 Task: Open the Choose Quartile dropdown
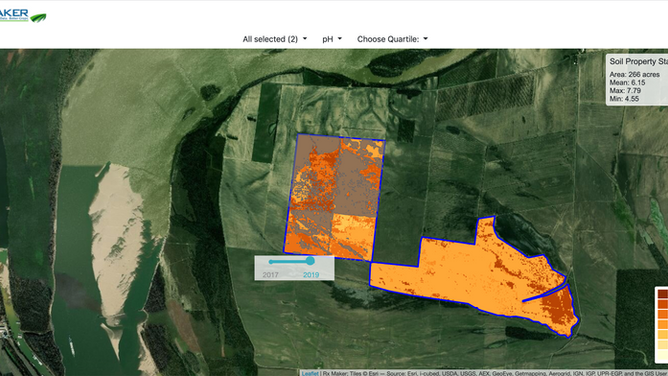pos(392,39)
